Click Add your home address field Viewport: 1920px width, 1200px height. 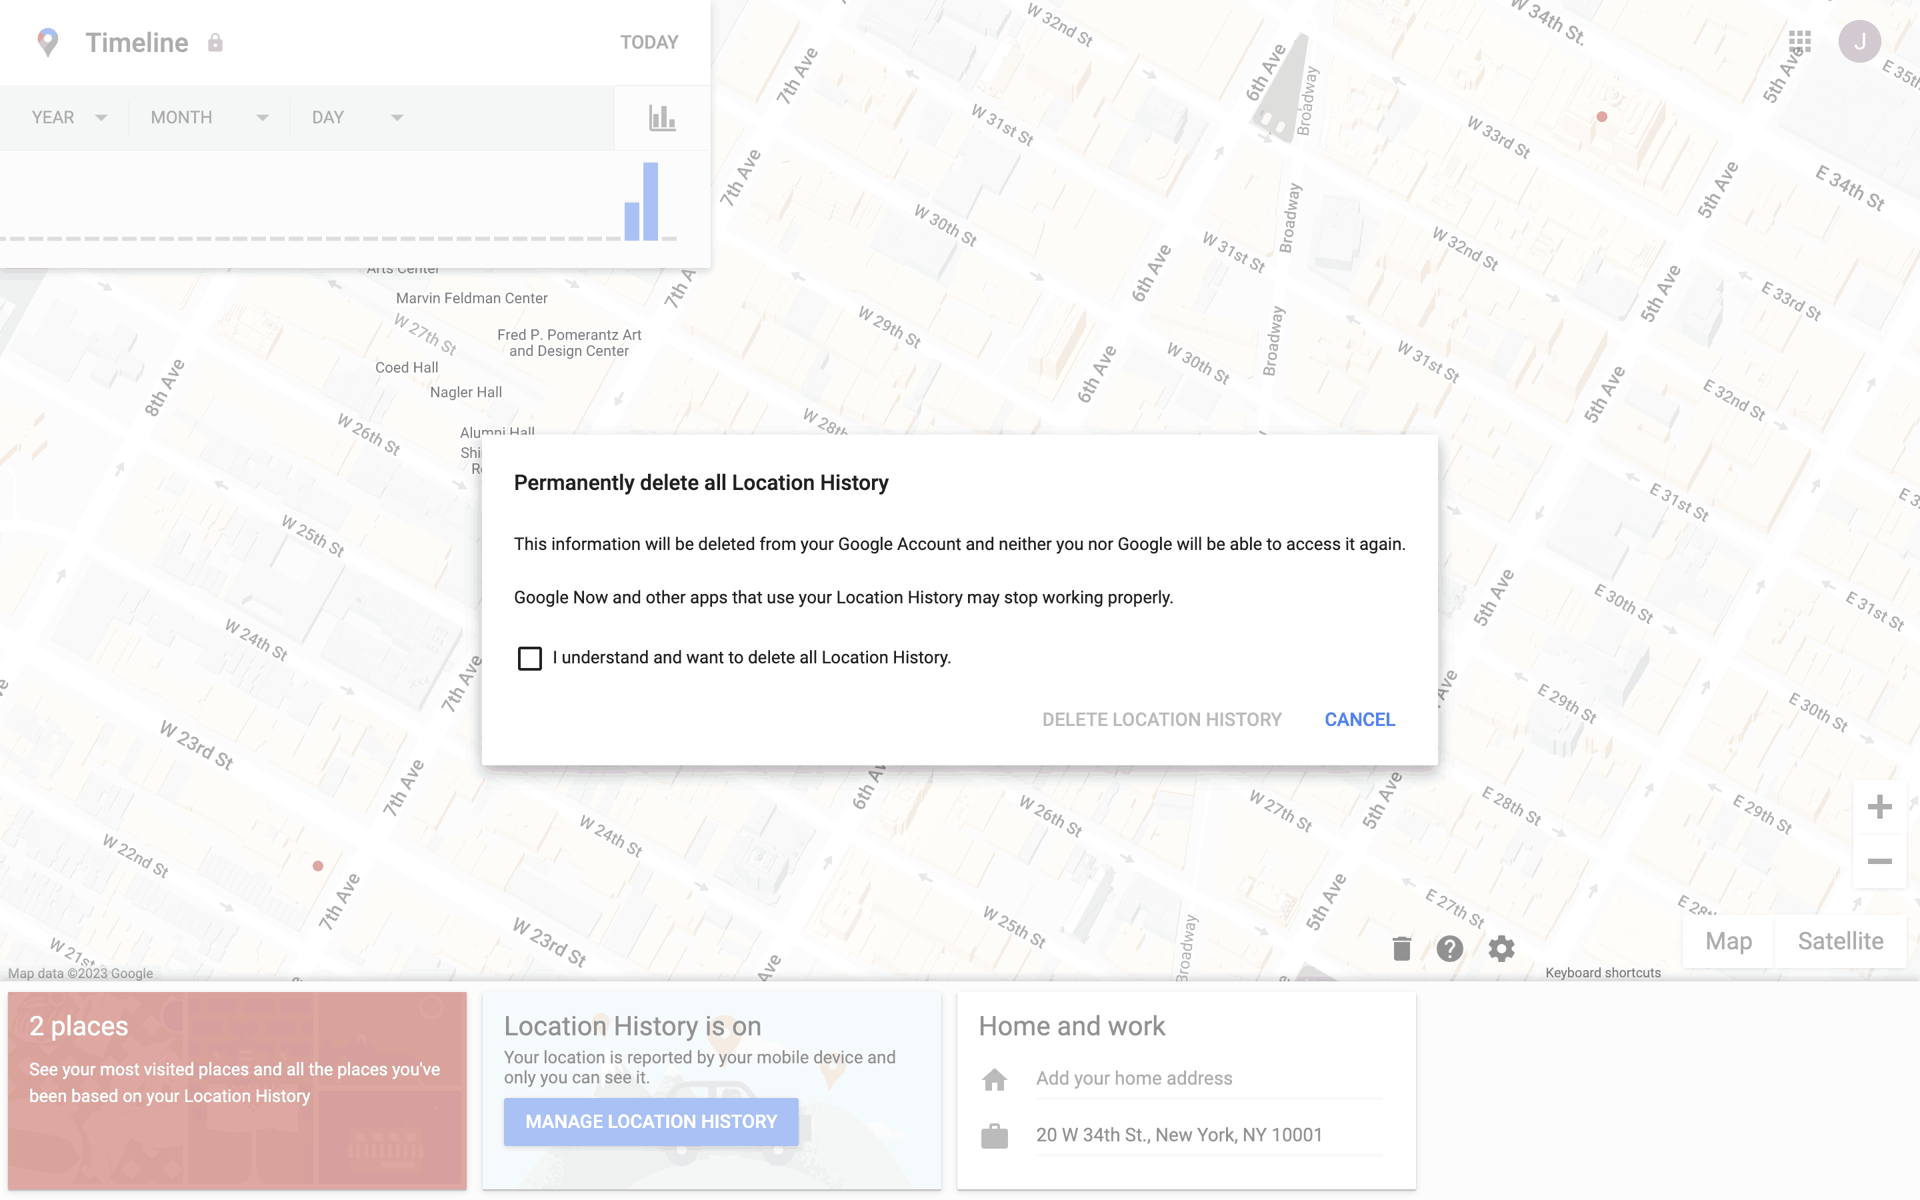pyautogui.click(x=1209, y=1078)
